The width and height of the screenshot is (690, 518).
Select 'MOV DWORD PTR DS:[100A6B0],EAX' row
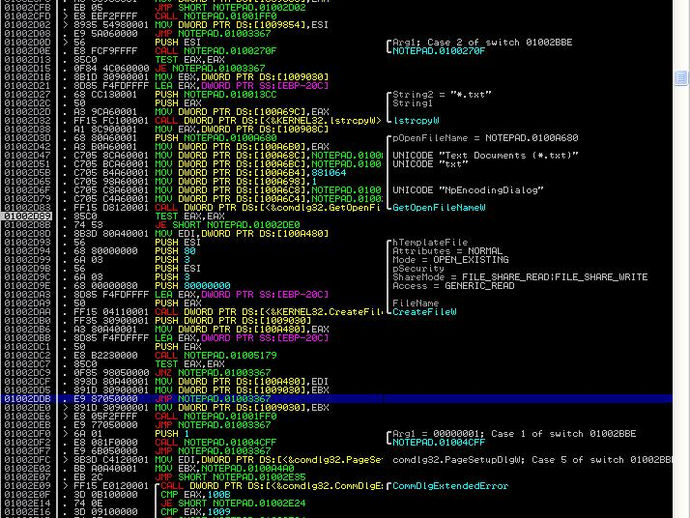coord(242,147)
